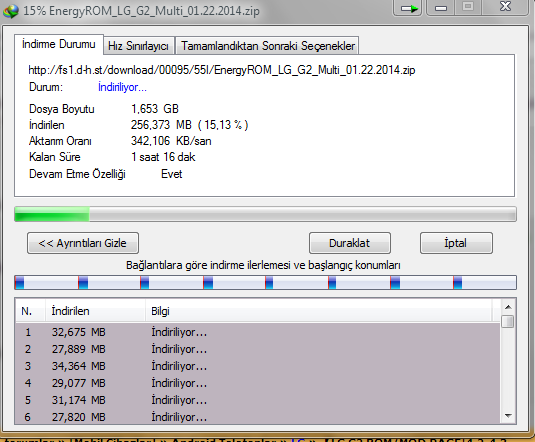Click the IDM globe icon in title bar
The width and height of the screenshot is (535, 442).
coord(10,11)
